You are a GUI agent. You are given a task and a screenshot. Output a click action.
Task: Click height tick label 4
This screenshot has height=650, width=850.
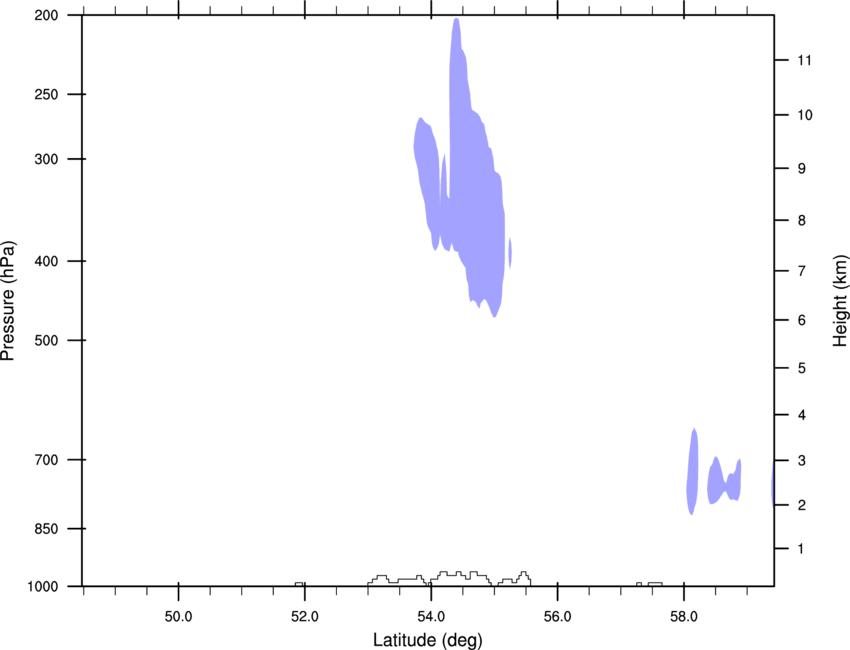click(x=802, y=415)
